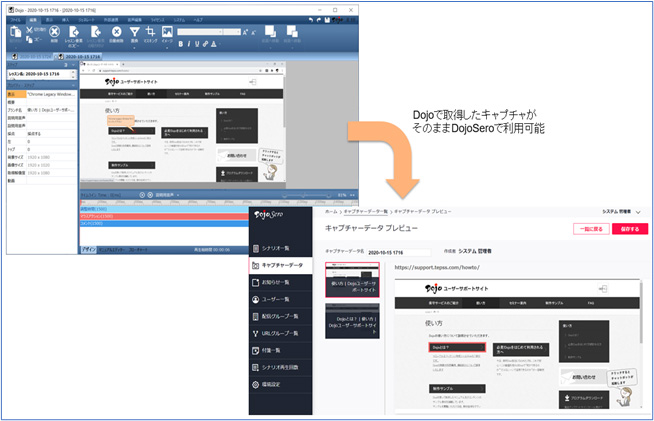Open 付箋一覧 in the sidebar
654x421 pixels.
pyautogui.click(x=281, y=351)
